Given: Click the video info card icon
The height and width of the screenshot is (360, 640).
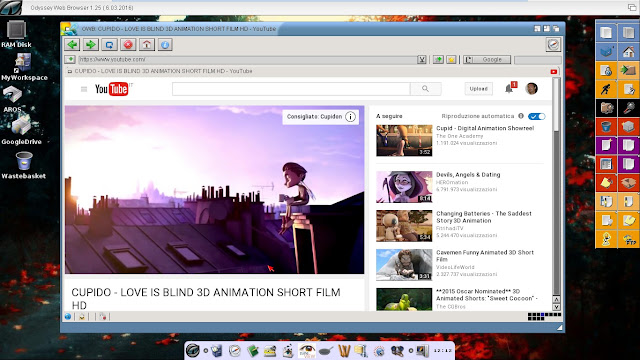Looking at the screenshot, I should point(350,117).
